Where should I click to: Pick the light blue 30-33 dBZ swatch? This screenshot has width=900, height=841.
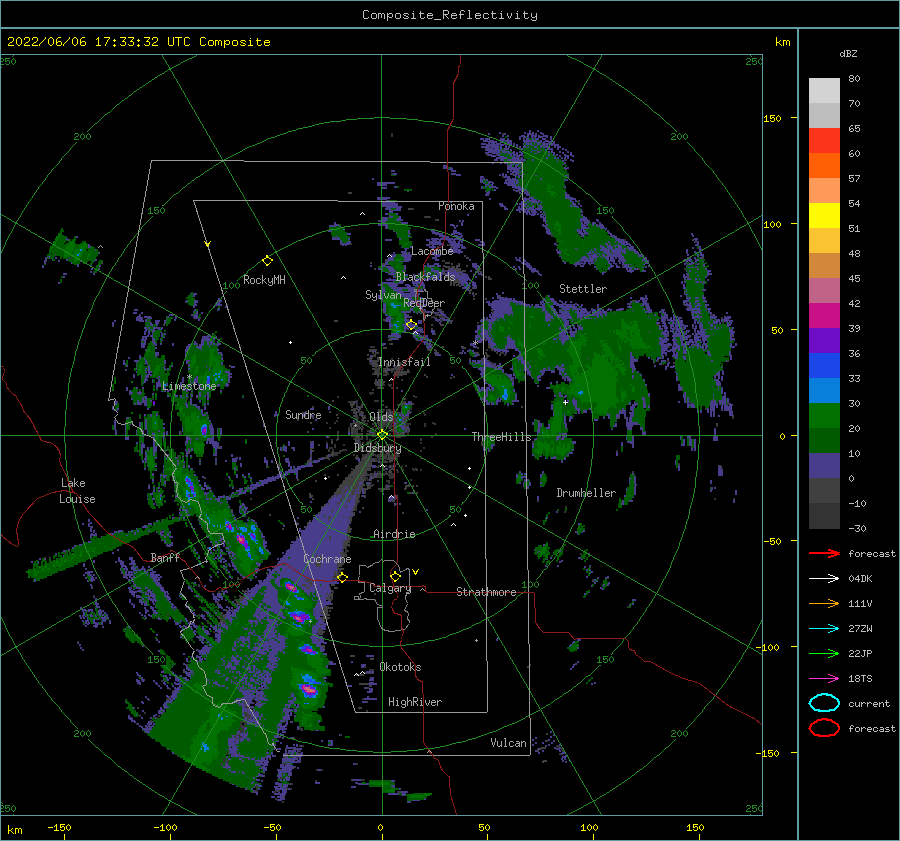824,391
